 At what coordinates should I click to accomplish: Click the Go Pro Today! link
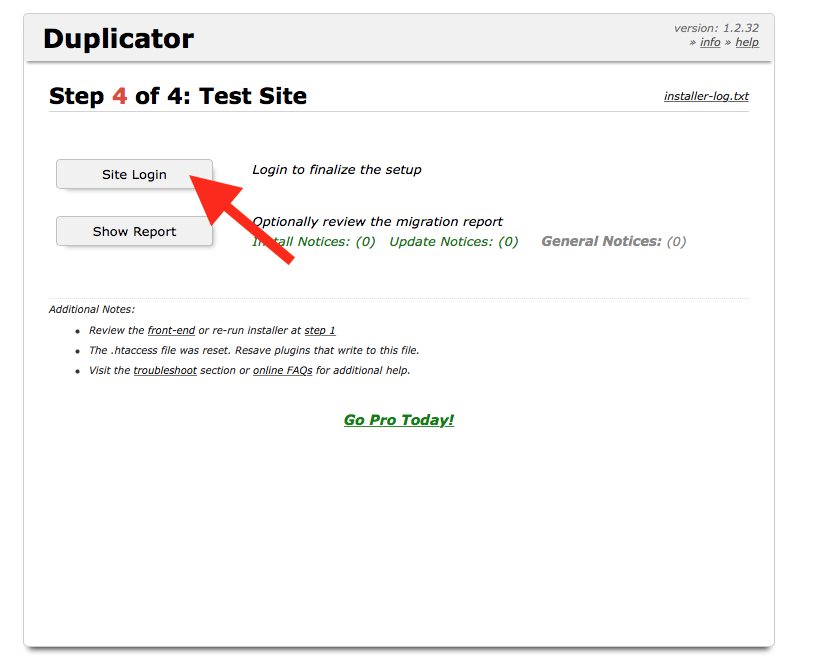pyautogui.click(x=399, y=420)
